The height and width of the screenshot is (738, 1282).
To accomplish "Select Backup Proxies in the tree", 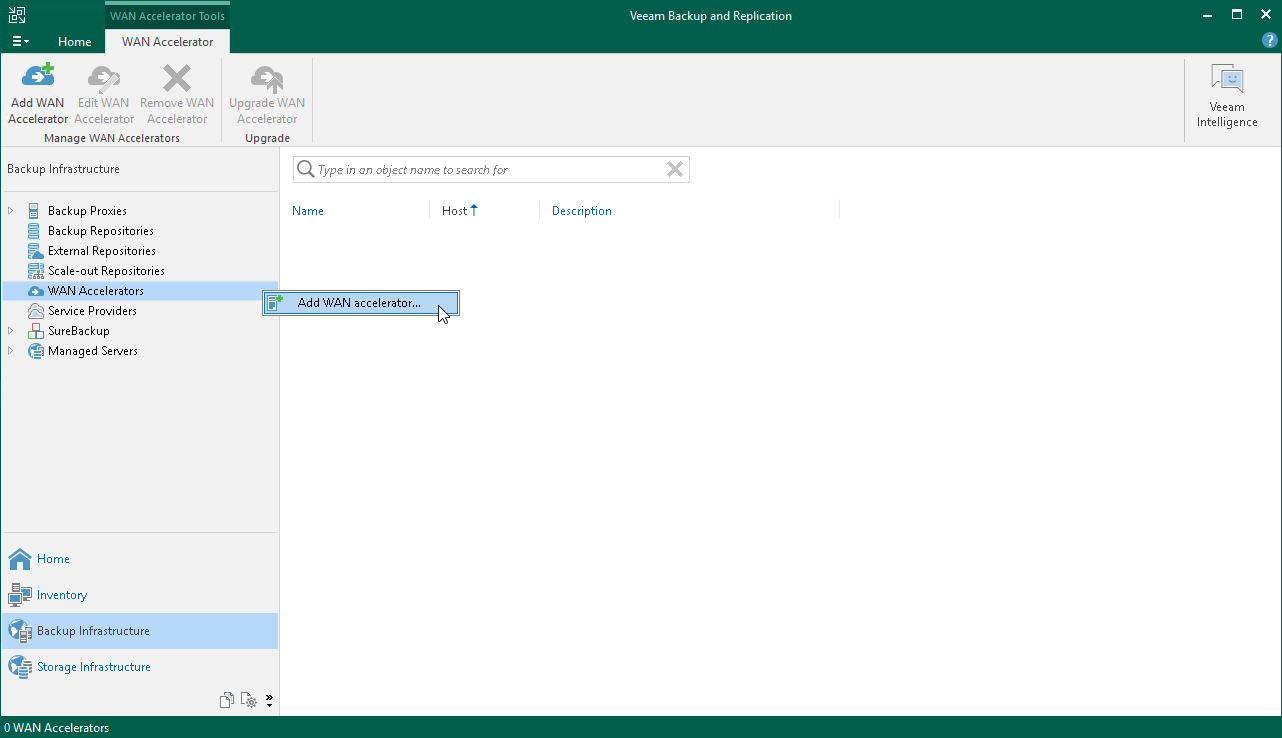I will 87,211.
